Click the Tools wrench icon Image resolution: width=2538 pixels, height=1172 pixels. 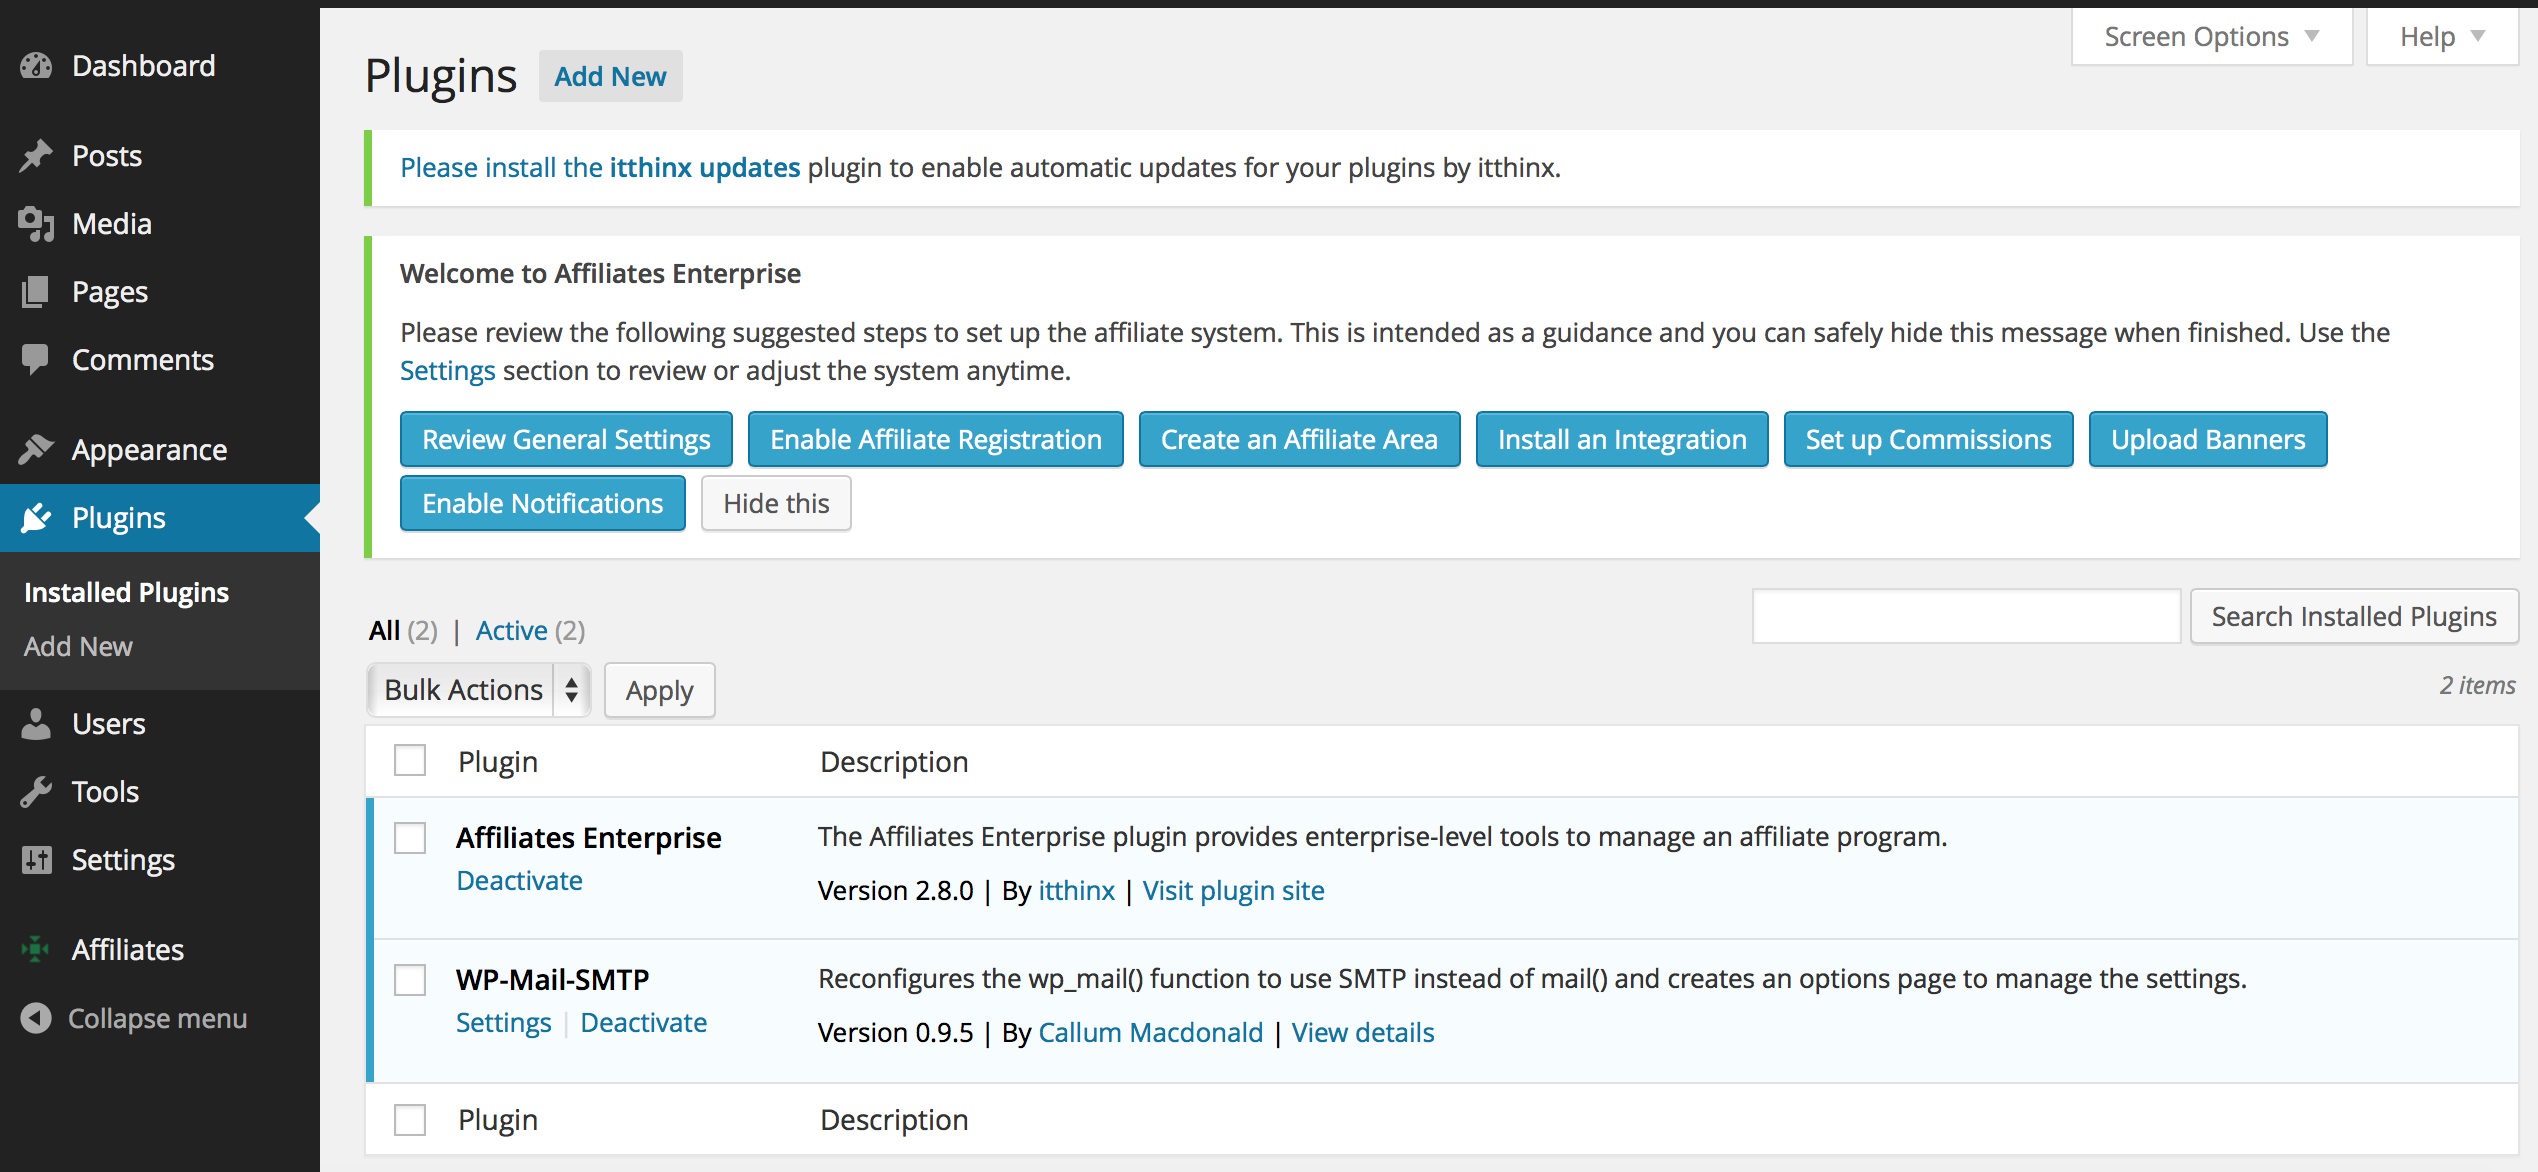pos(36,792)
